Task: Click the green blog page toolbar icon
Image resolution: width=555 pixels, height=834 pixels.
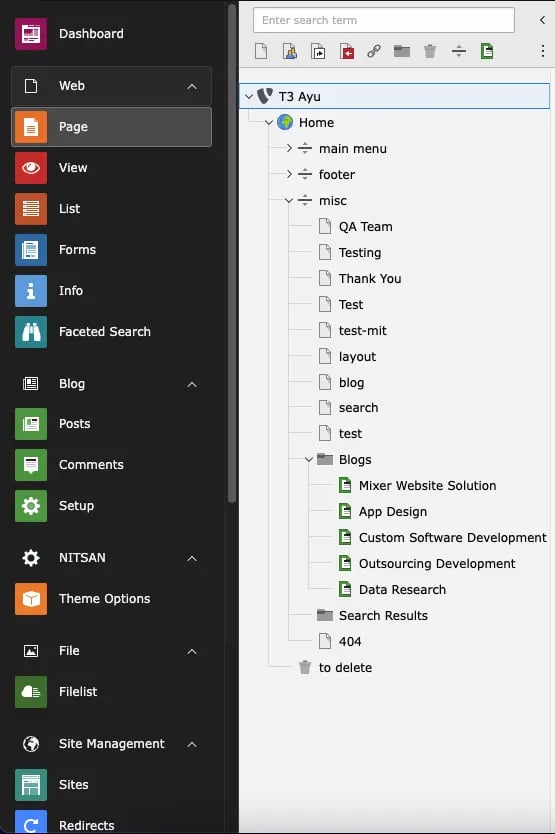Action: pos(487,51)
